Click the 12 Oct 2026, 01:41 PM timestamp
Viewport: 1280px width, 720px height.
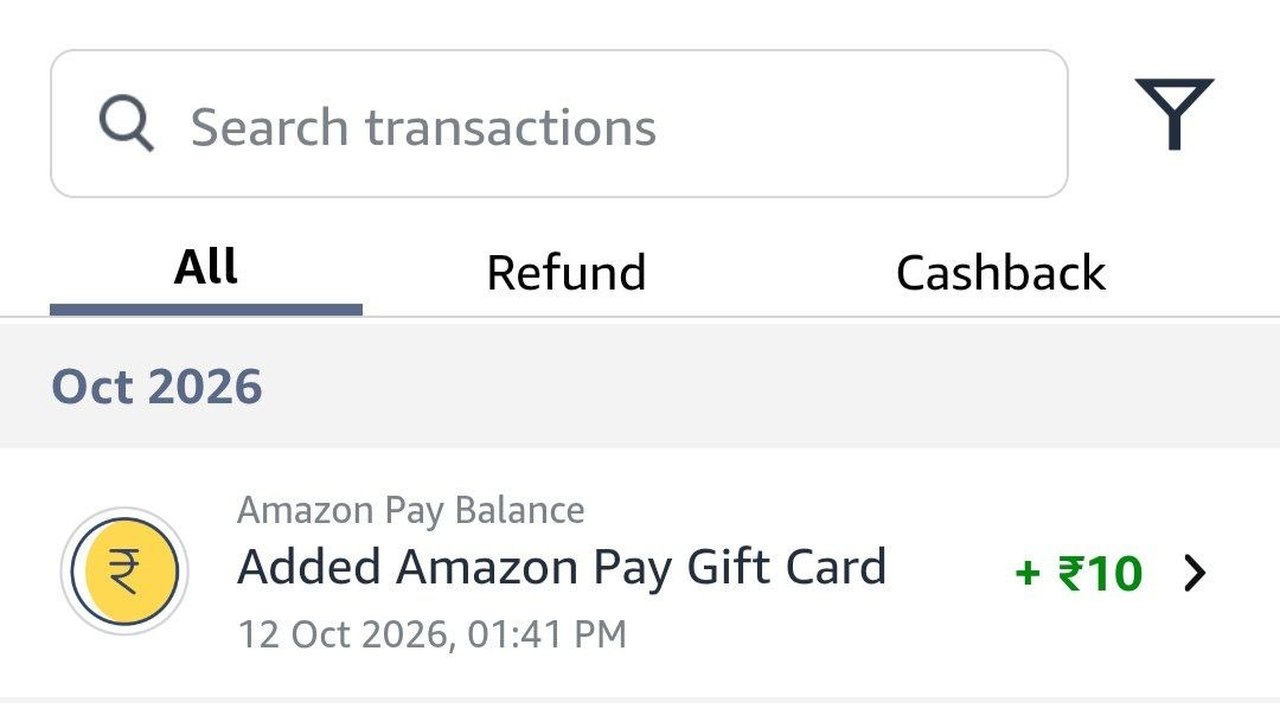pos(432,634)
